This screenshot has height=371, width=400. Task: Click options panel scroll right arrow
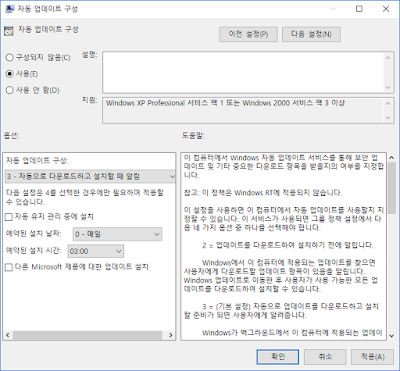[170, 335]
